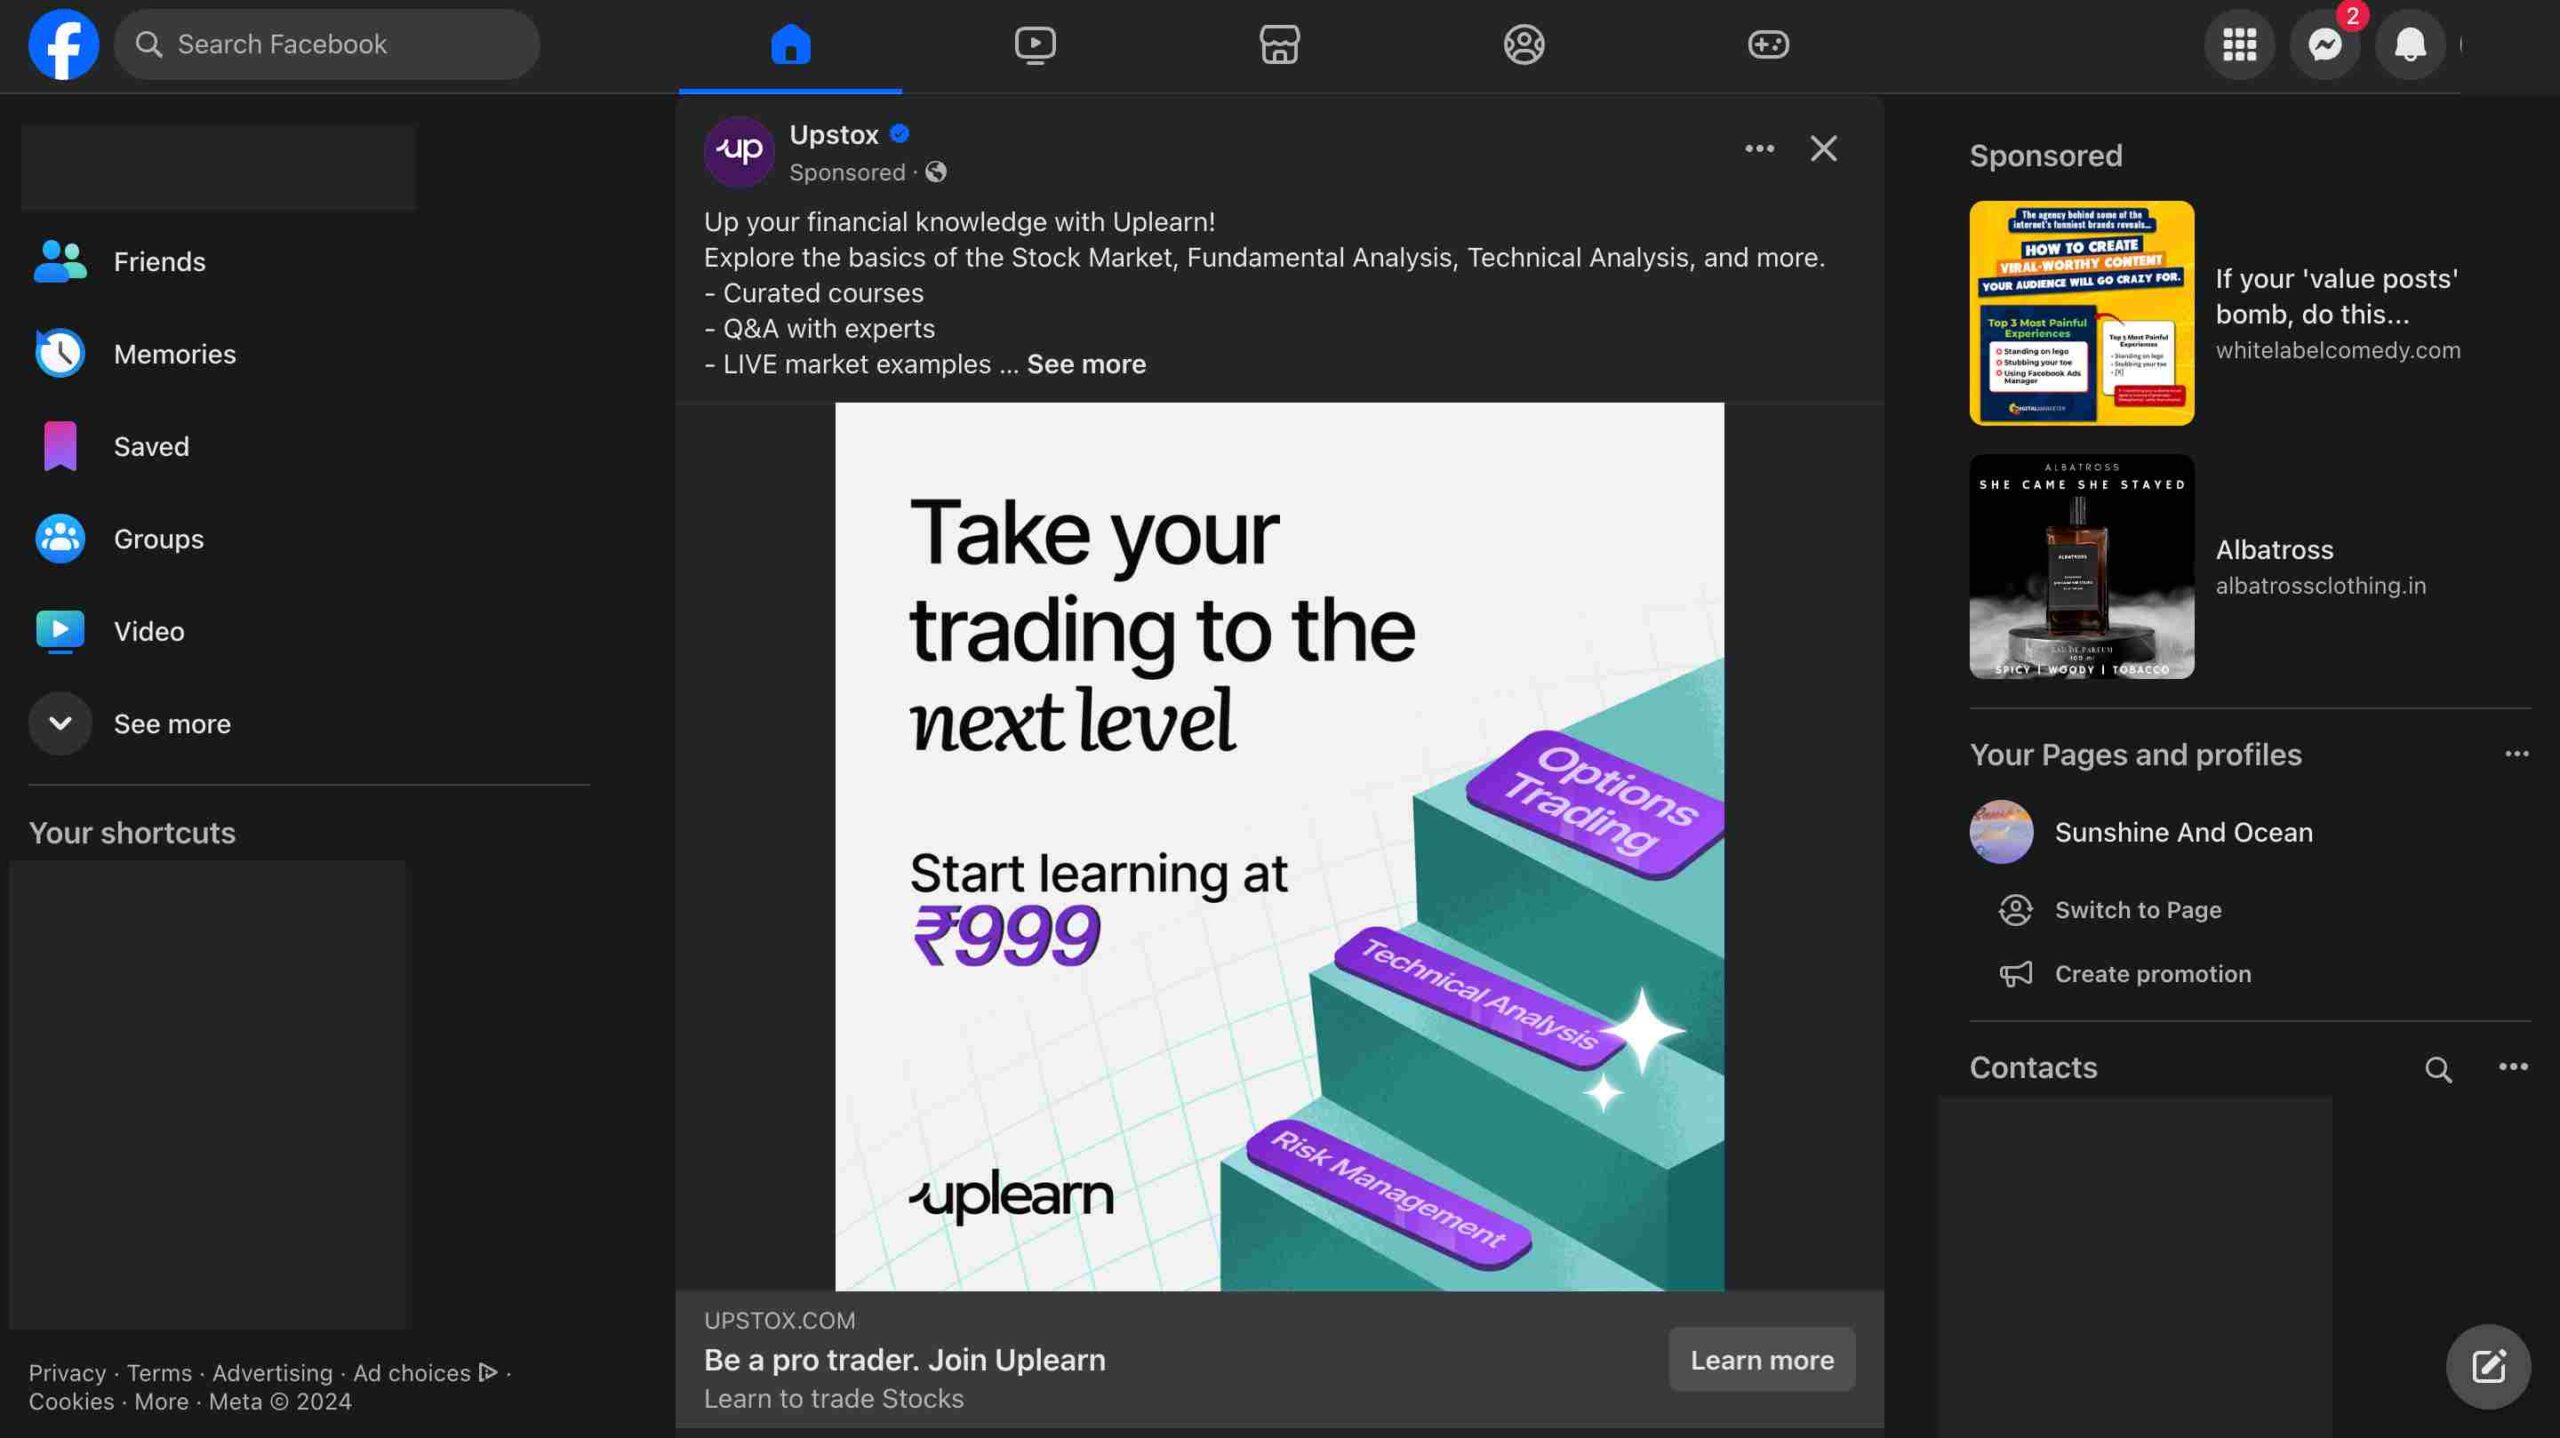2560x1438 pixels.
Task: Click the Gaming controller icon
Action: coord(1771,44)
